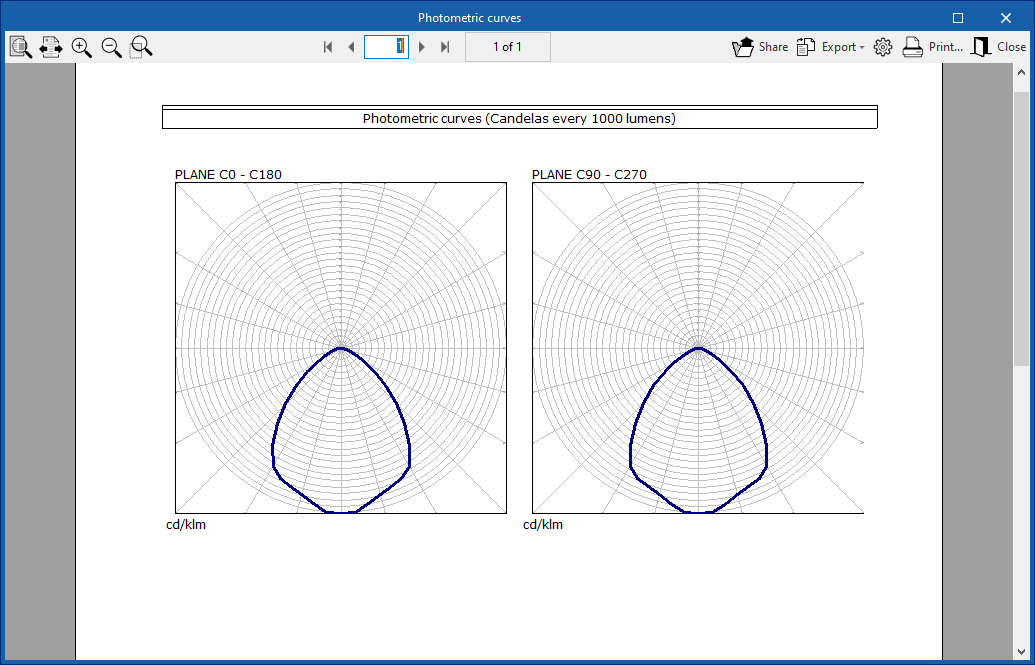The width and height of the screenshot is (1035, 665).
Task: Click the PLANE C0 - C180 polar chart
Action: [x=341, y=348]
